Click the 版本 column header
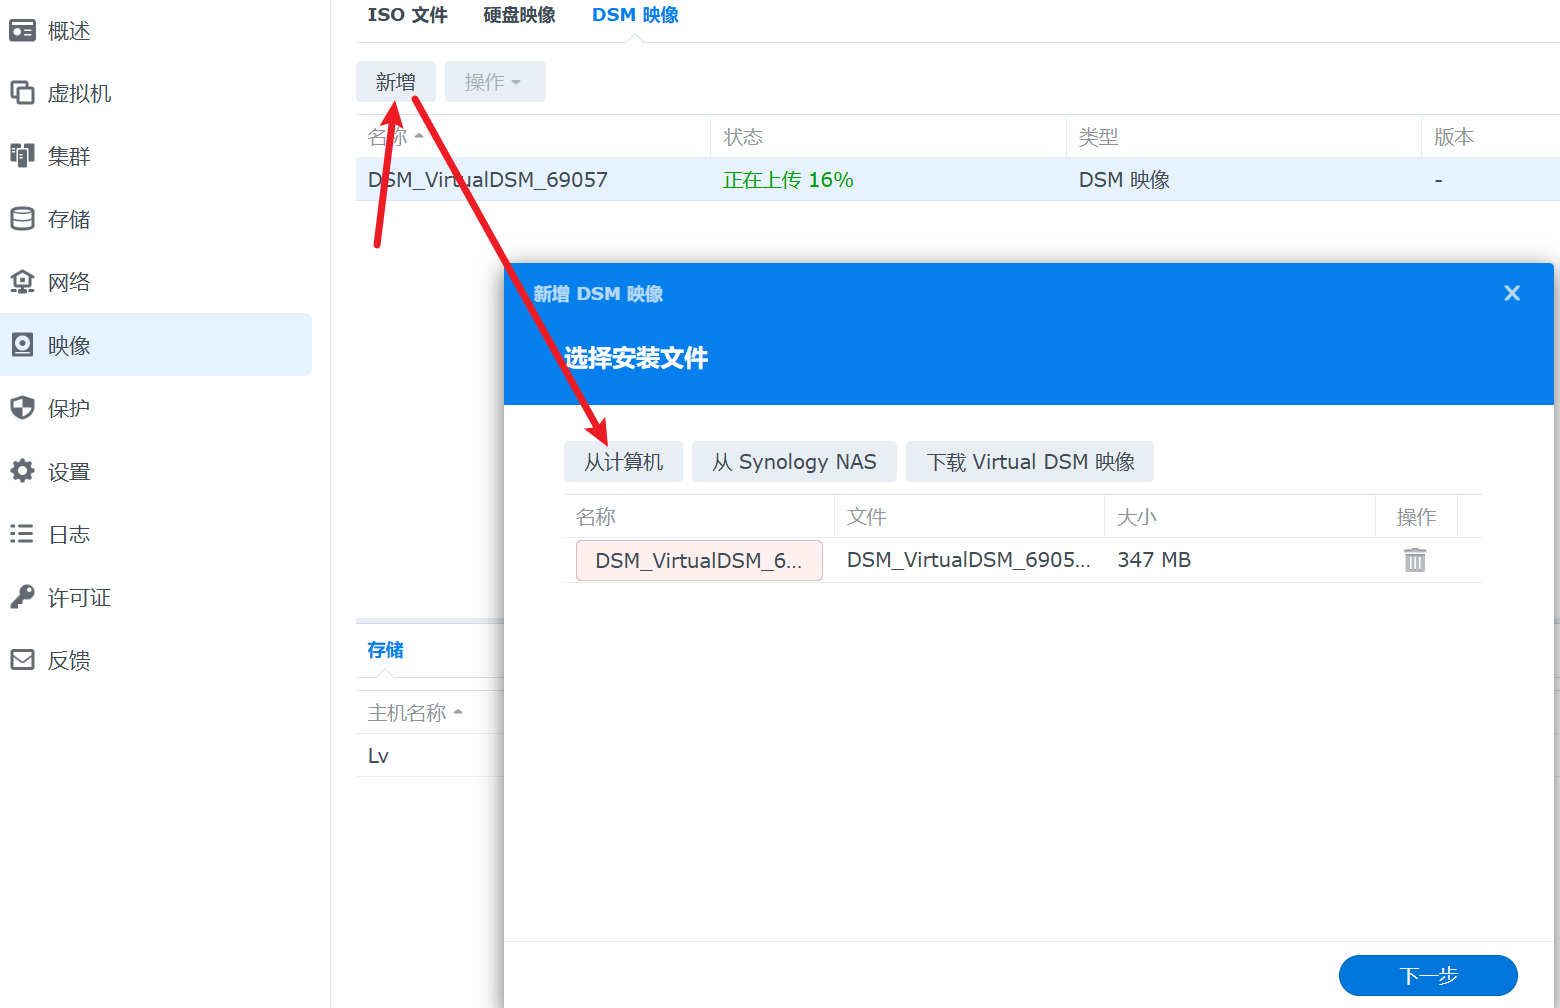The width and height of the screenshot is (1560, 1008). [1490, 137]
